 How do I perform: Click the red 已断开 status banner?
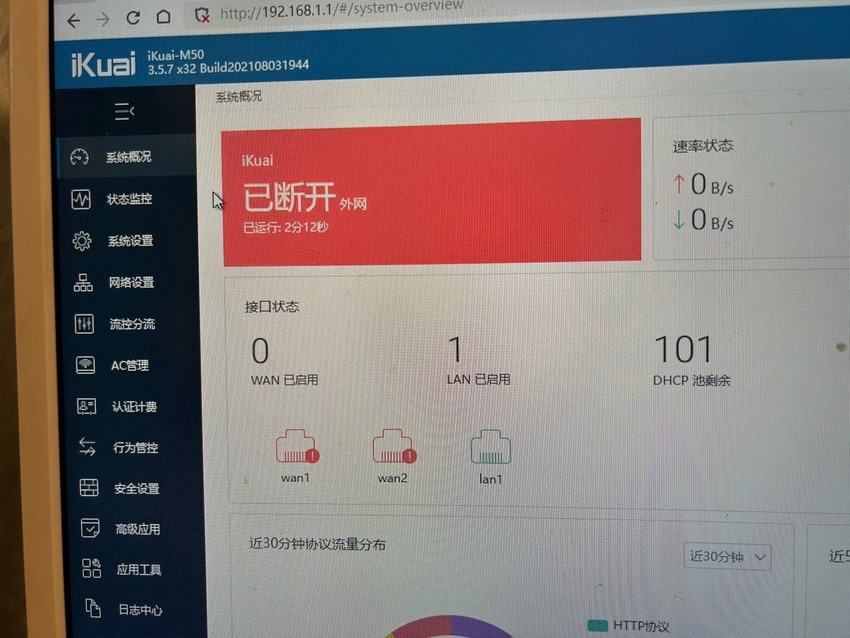coord(432,192)
